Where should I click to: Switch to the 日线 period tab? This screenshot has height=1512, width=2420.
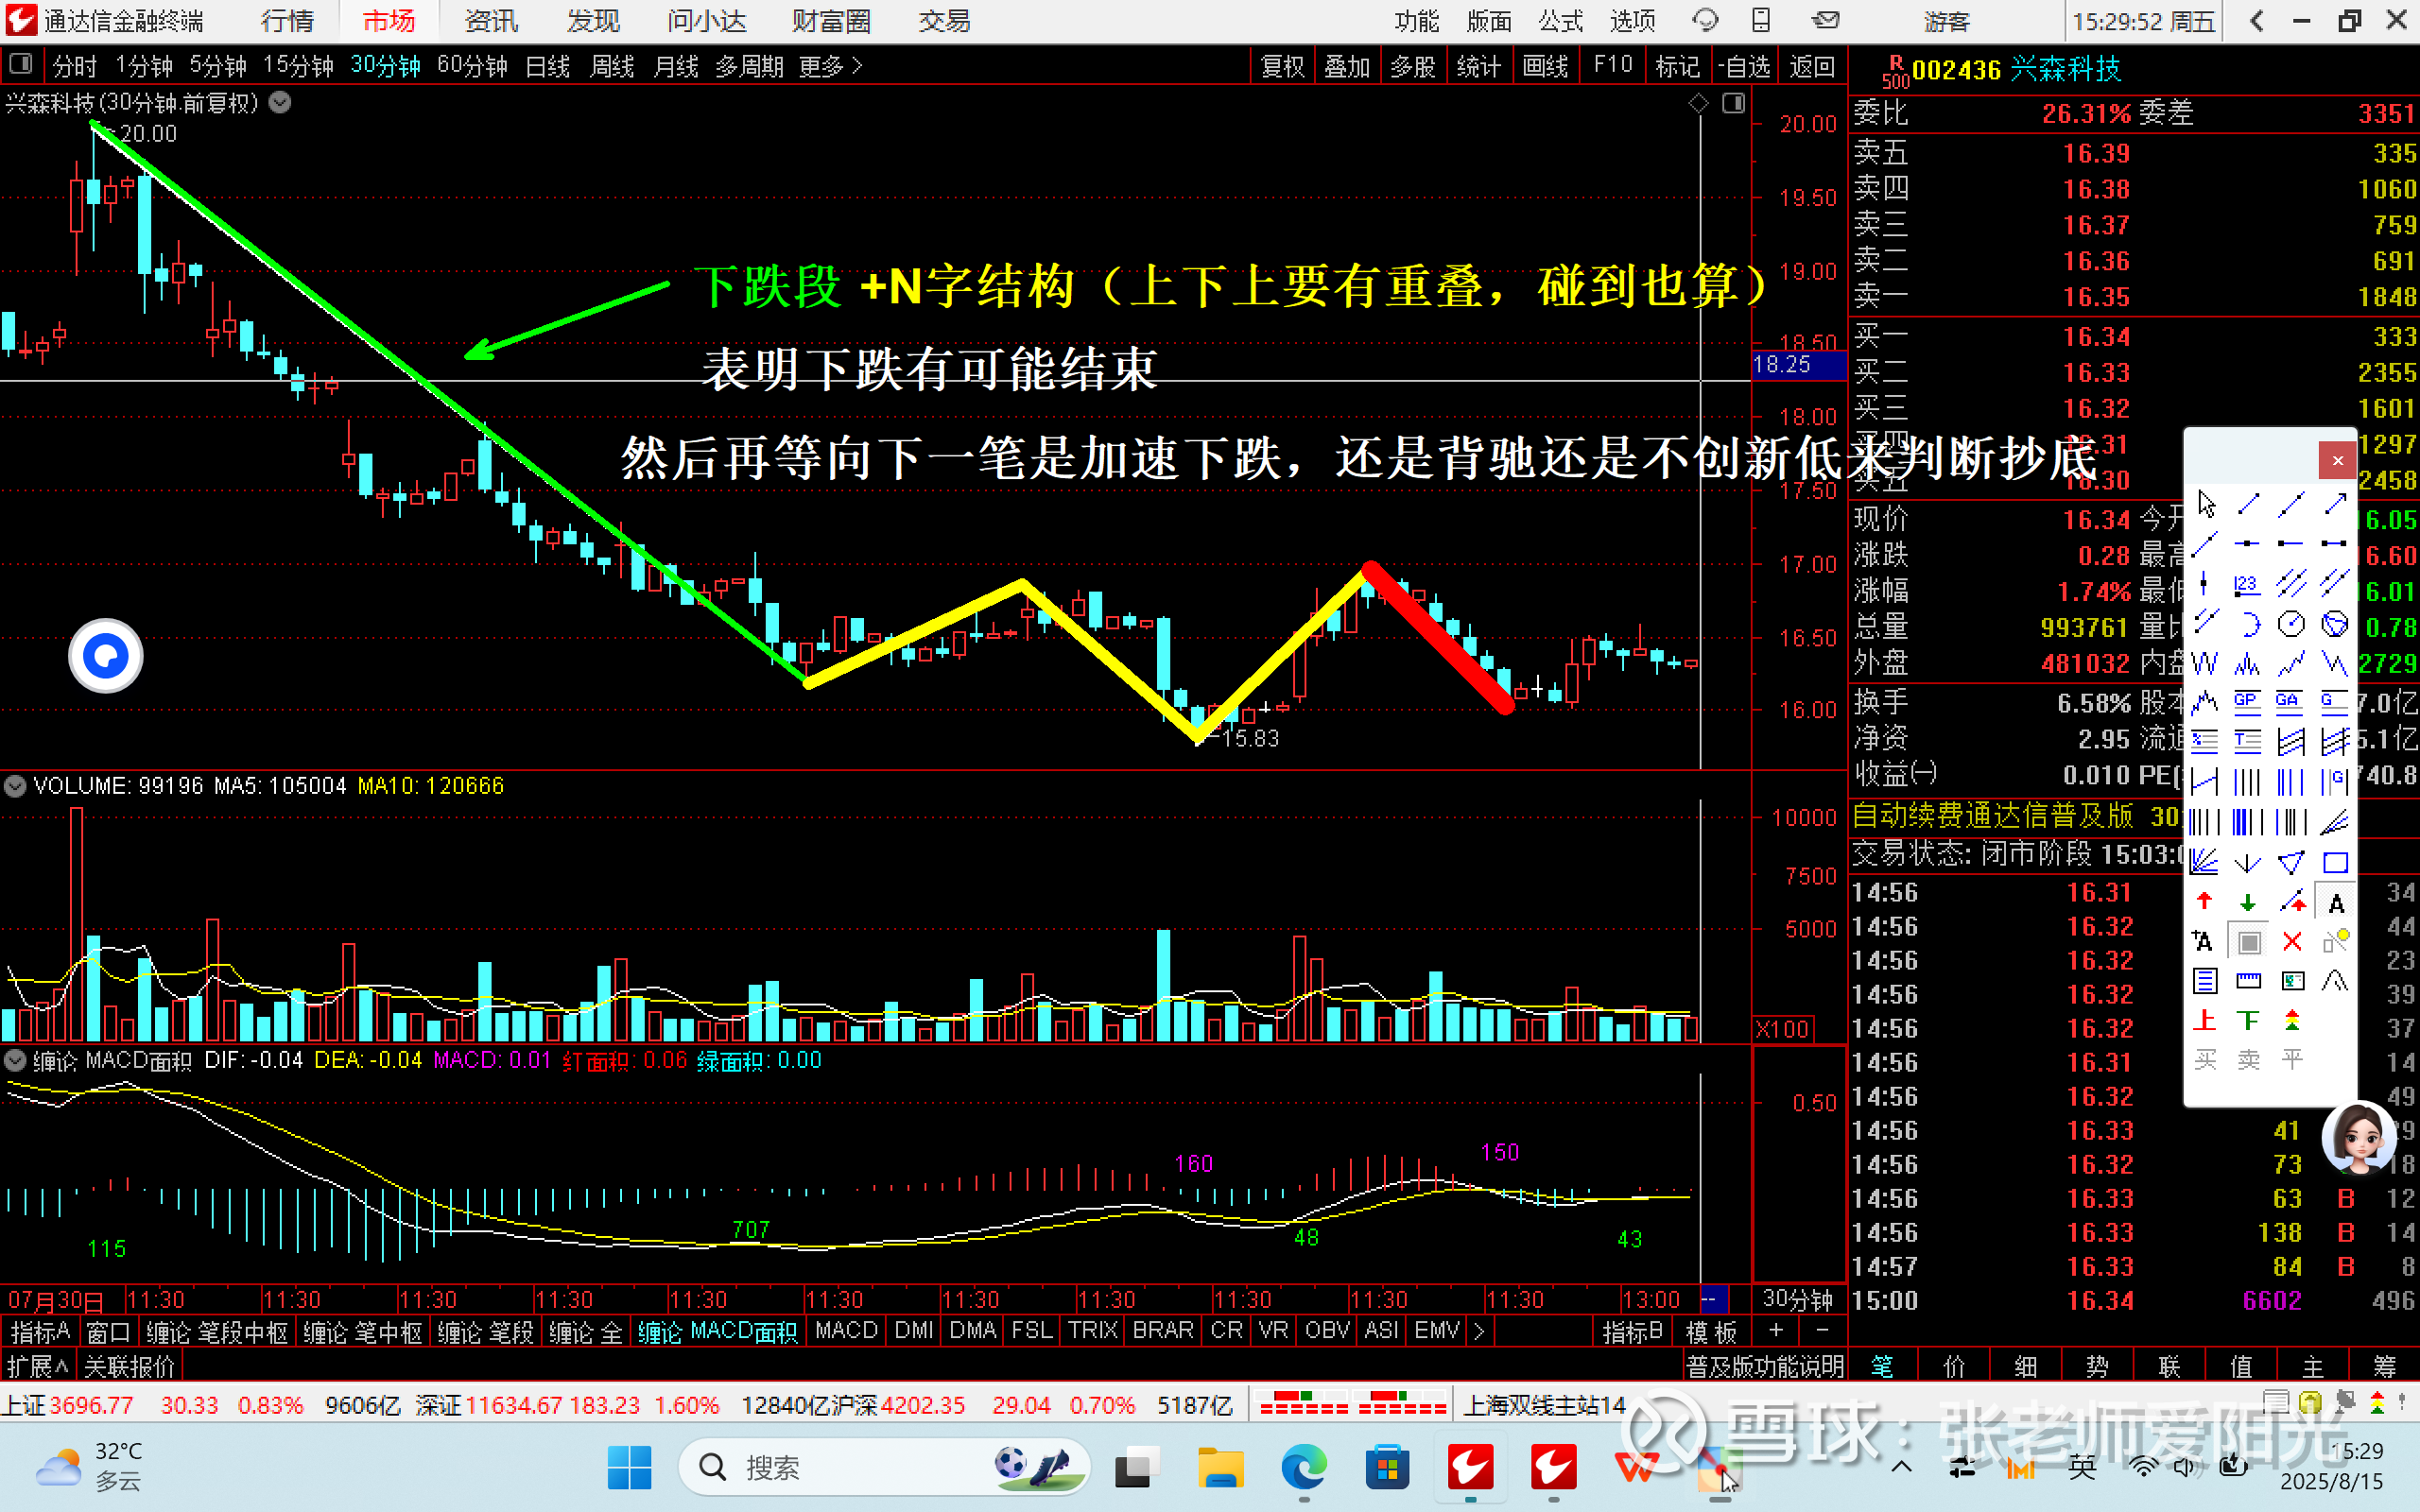tap(547, 66)
